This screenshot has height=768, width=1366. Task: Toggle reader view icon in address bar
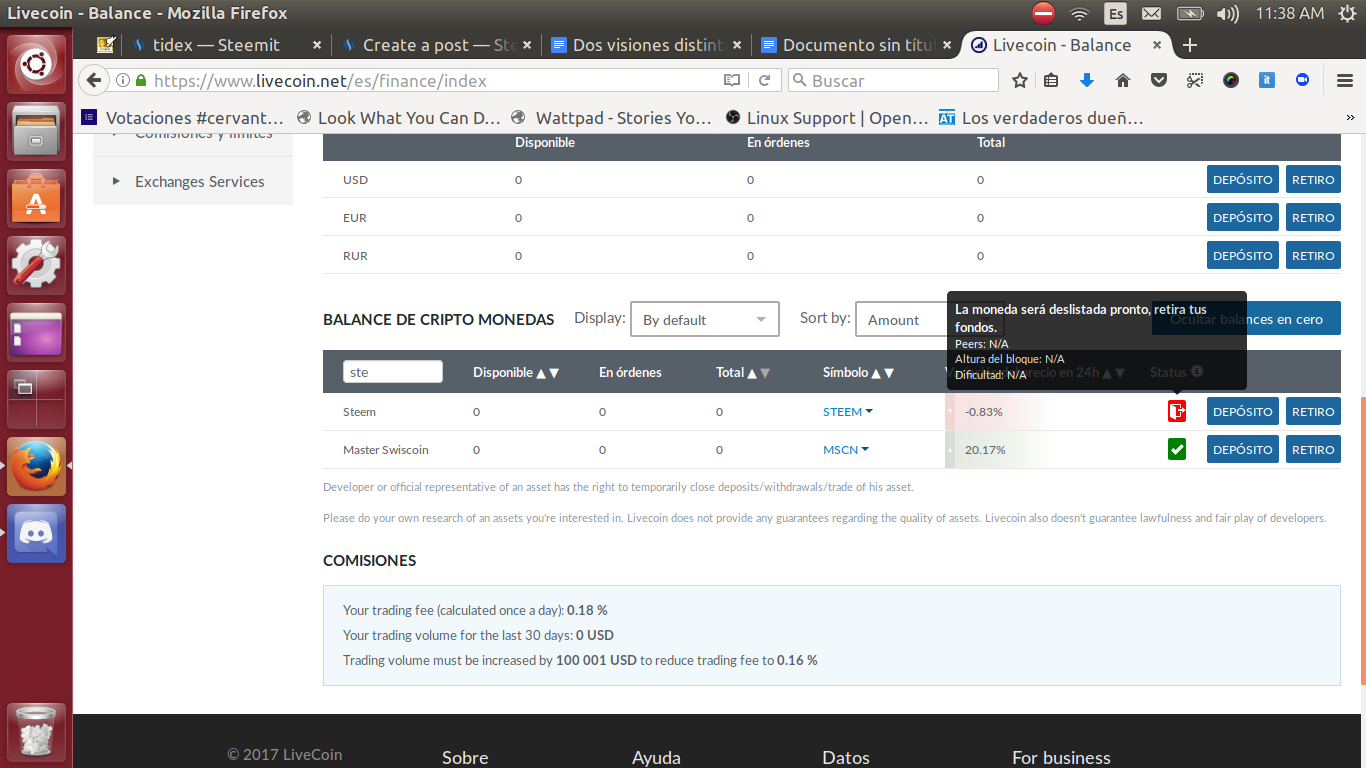(732, 80)
